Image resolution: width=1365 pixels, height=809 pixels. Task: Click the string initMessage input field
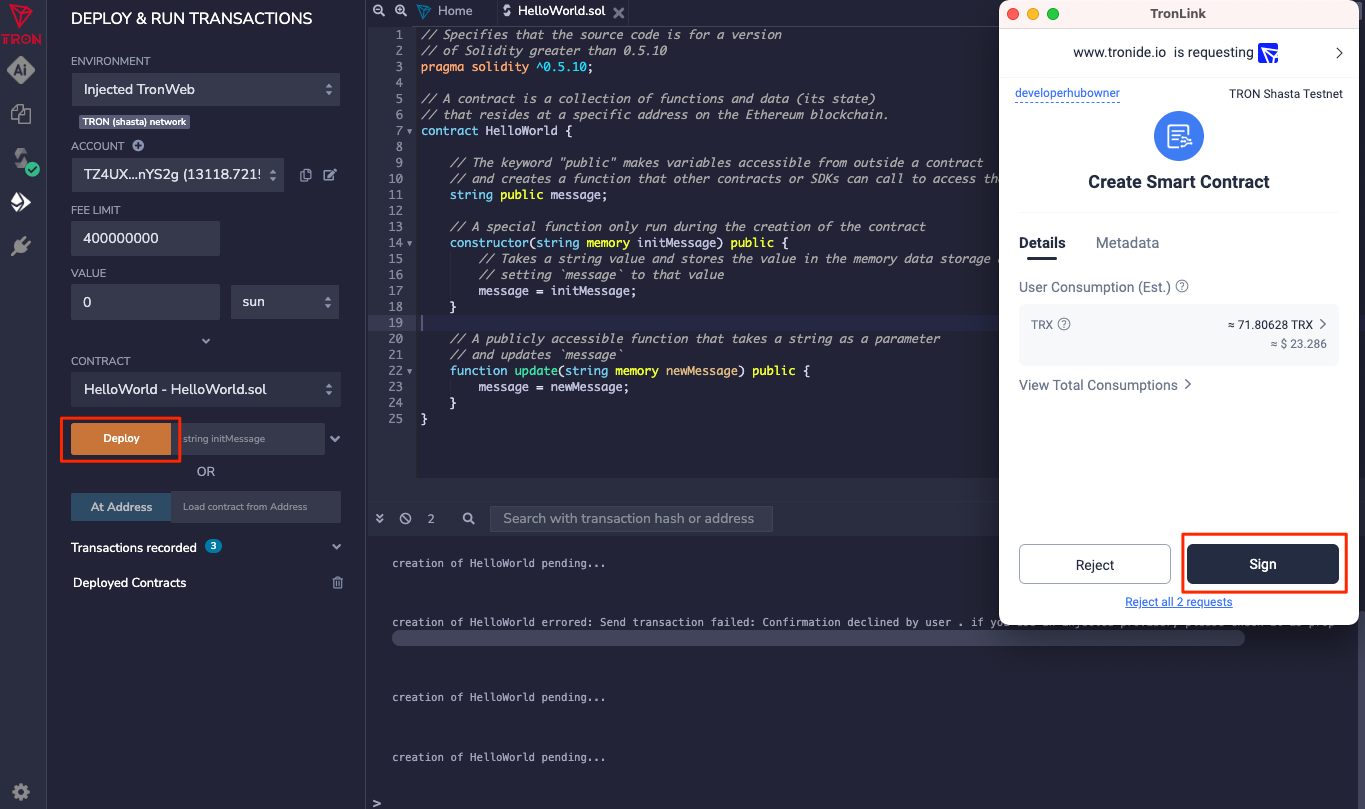pos(248,438)
